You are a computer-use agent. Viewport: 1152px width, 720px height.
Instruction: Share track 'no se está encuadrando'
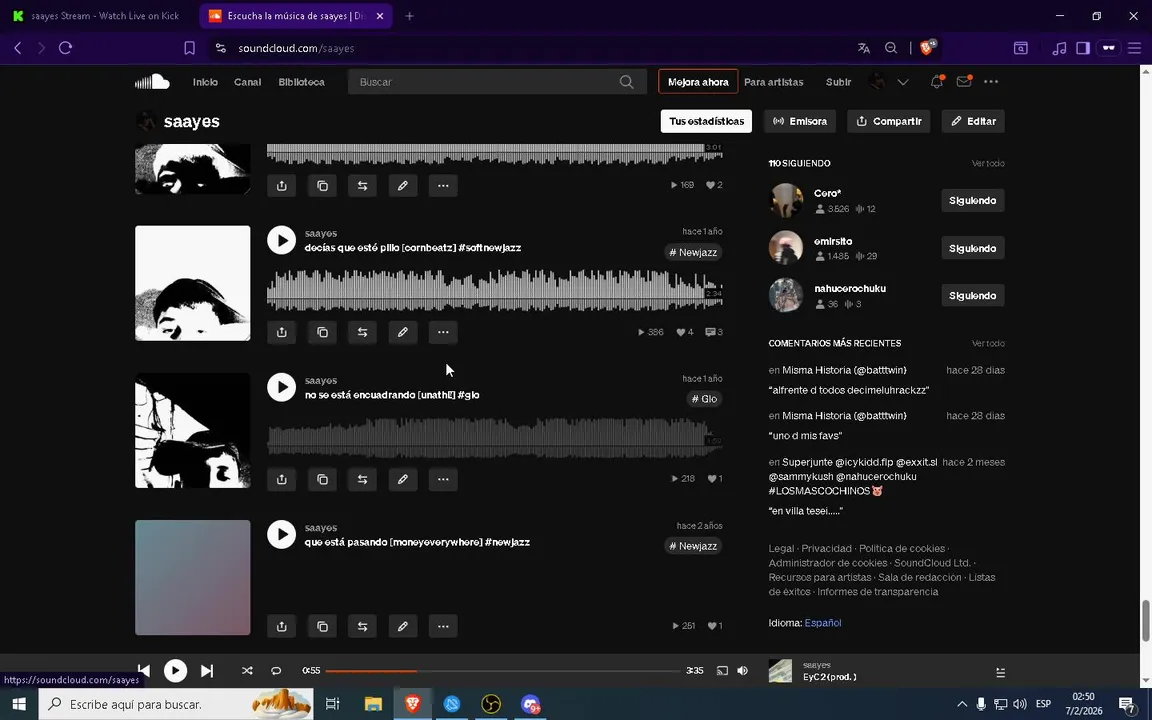[x=281, y=479]
